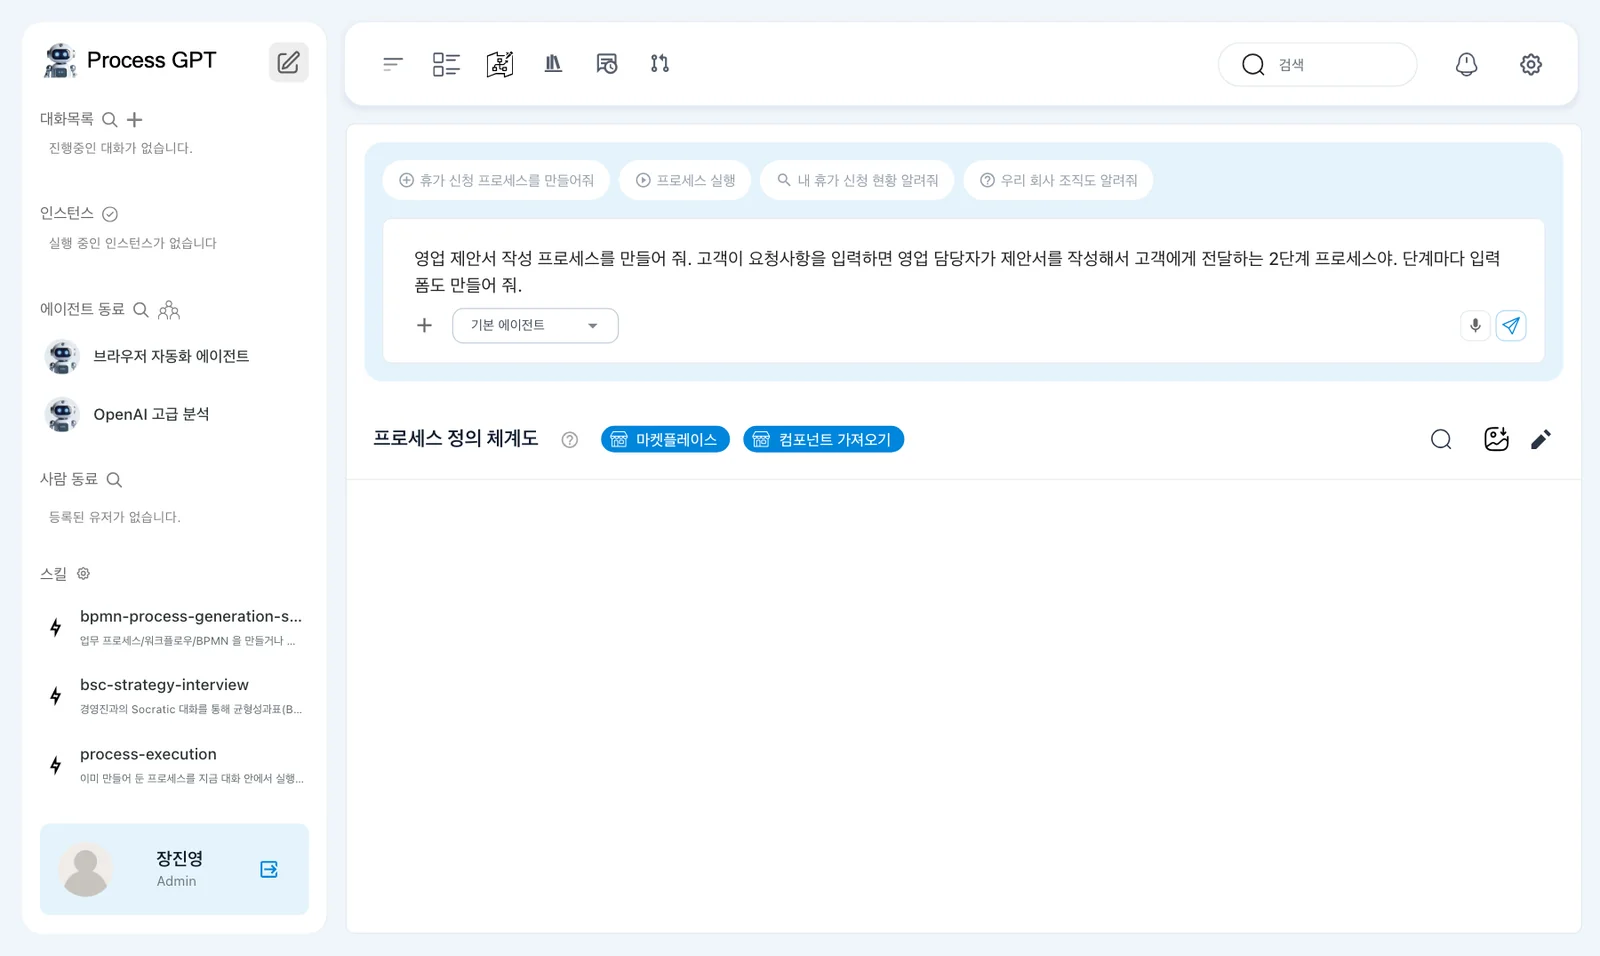1600x956 pixels.
Task: Open top-right settings gear
Action: (x=1531, y=64)
